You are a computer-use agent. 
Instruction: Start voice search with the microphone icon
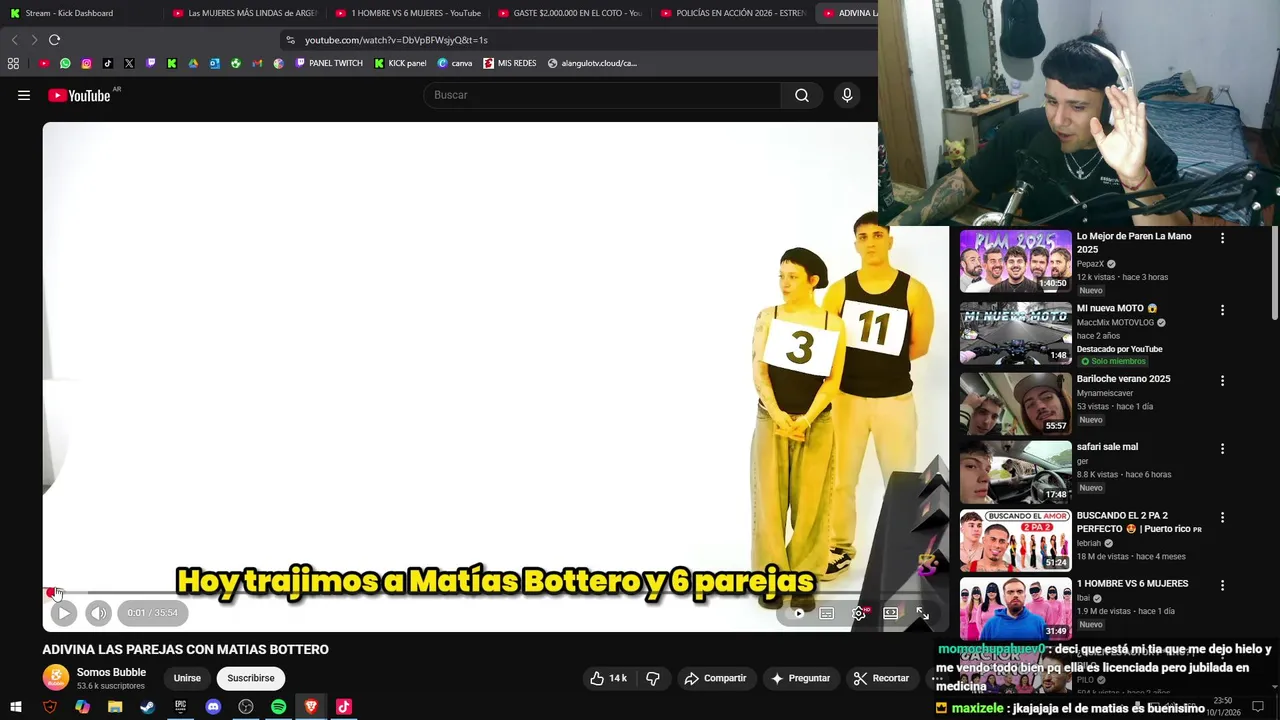pos(847,95)
